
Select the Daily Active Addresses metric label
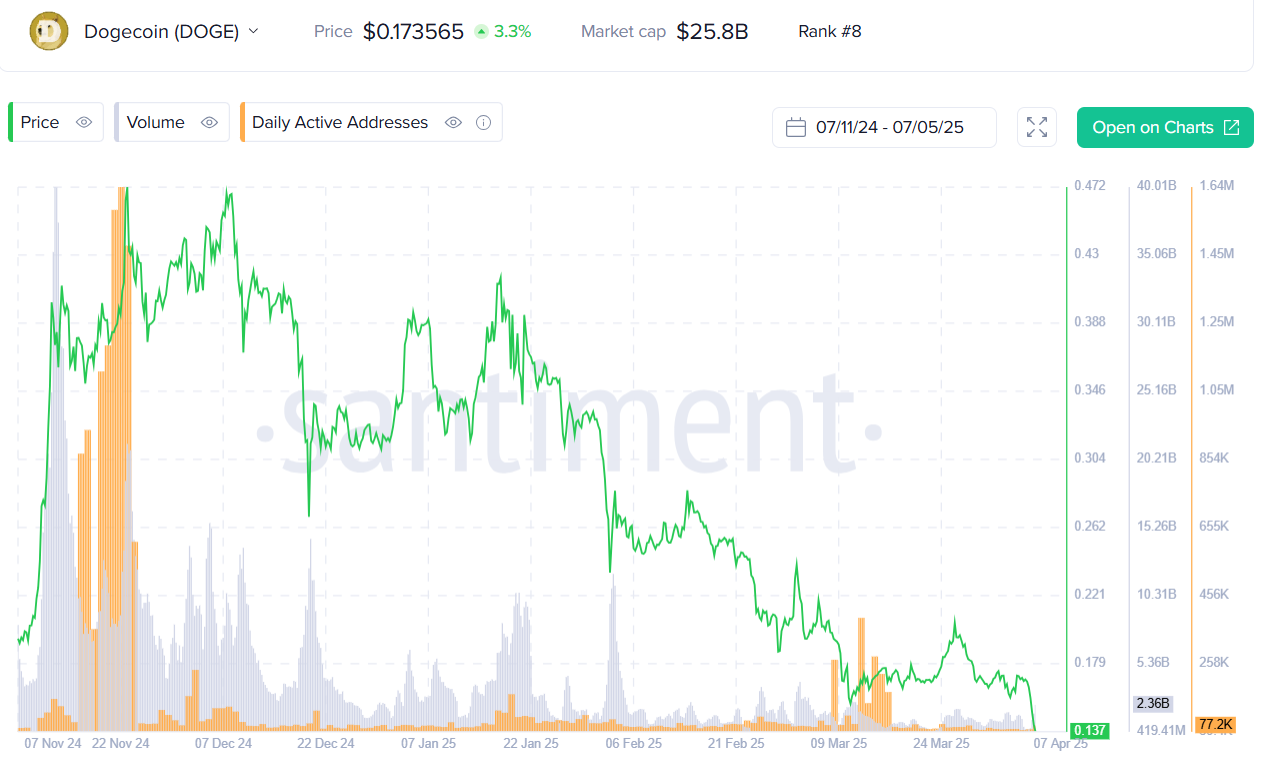tap(340, 122)
